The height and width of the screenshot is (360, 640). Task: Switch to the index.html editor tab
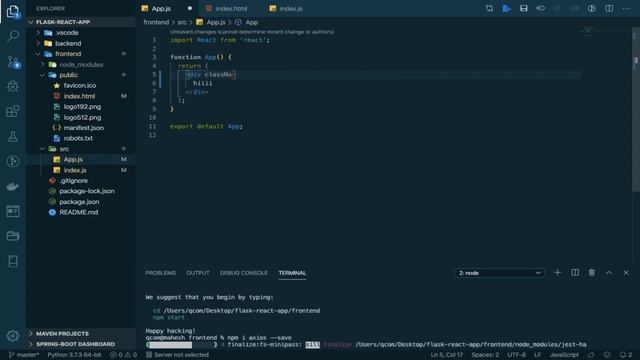(x=231, y=9)
